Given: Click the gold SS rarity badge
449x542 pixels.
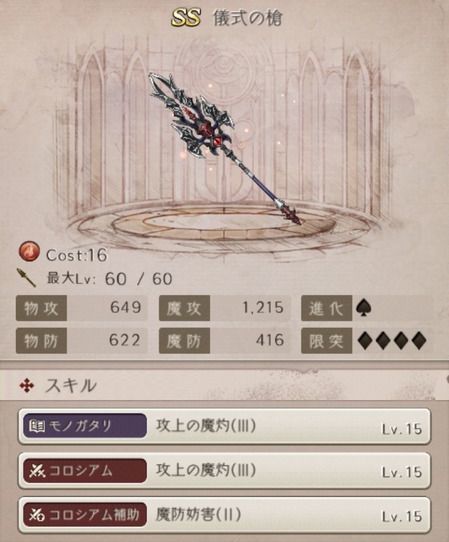Looking at the screenshot, I should coord(186,18).
